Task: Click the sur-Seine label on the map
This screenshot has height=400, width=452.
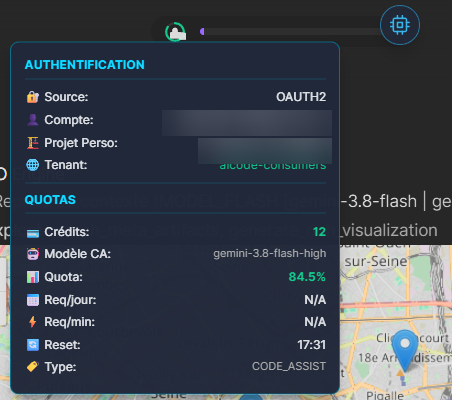Action: click(376, 262)
